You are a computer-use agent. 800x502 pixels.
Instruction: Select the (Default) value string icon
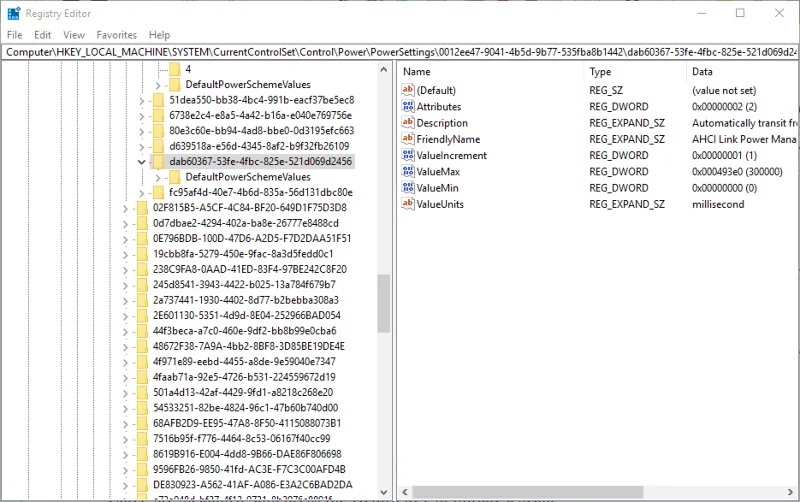(408, 90)
